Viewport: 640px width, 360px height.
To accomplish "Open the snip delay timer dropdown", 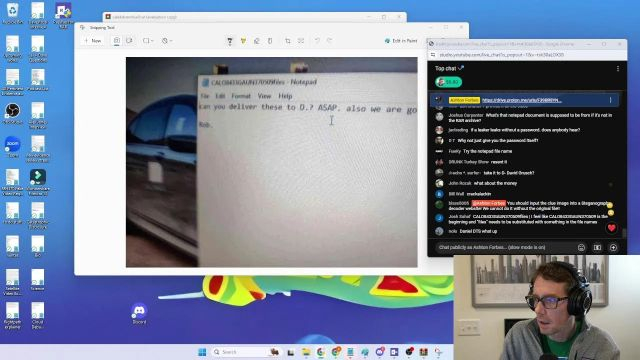I will pyautogui.click(x=167, y=41).
